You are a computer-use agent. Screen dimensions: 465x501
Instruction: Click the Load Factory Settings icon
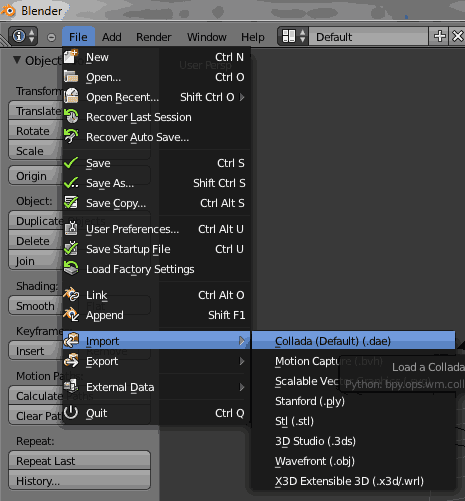pos(71,268)
